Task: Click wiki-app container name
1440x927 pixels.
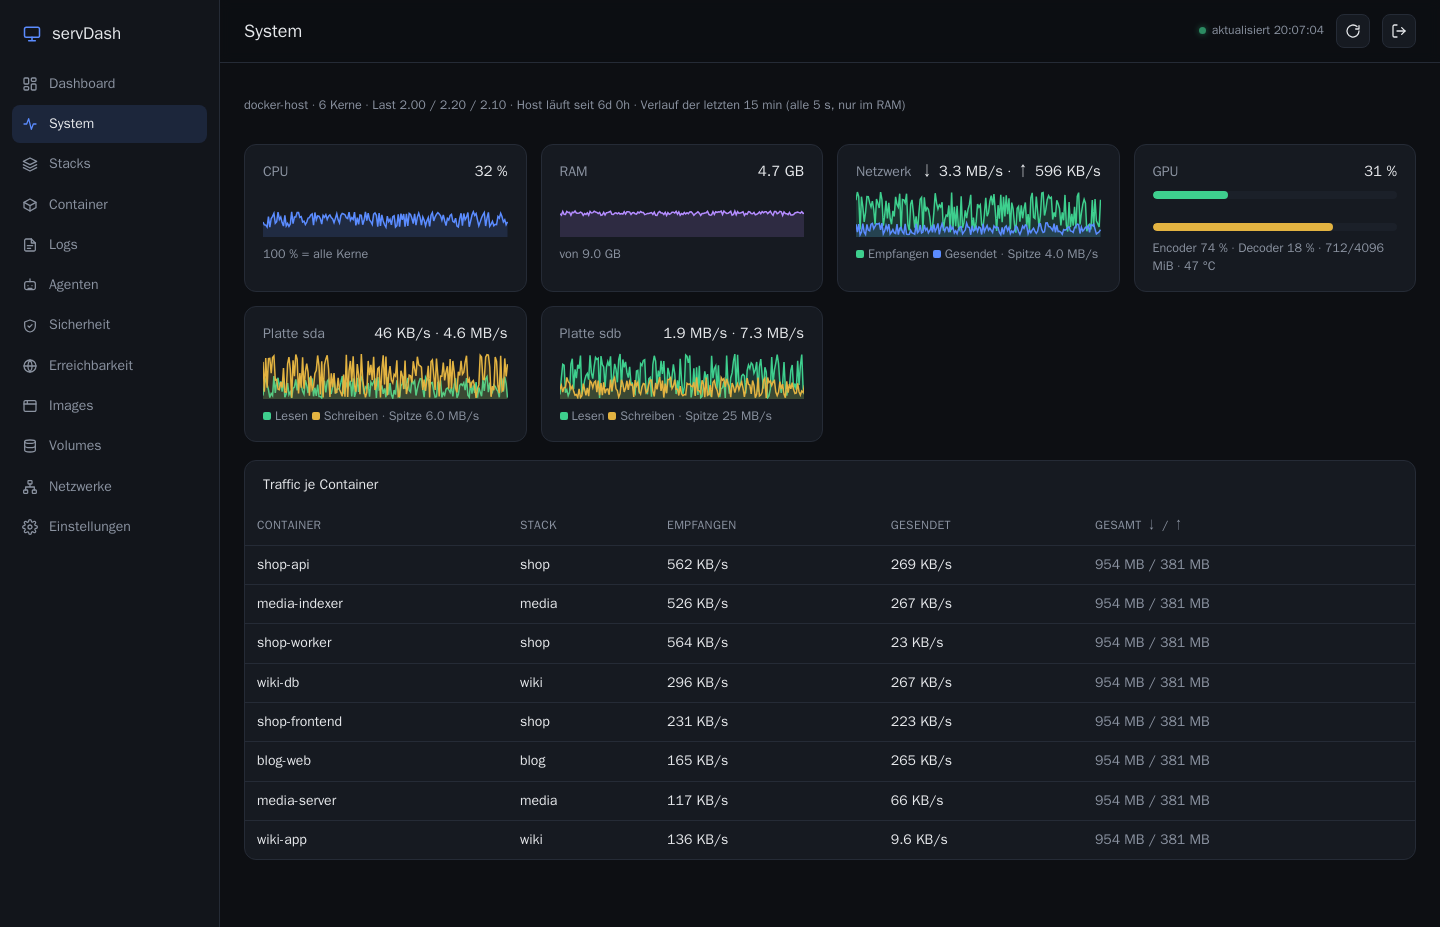Action: (282, 840)
